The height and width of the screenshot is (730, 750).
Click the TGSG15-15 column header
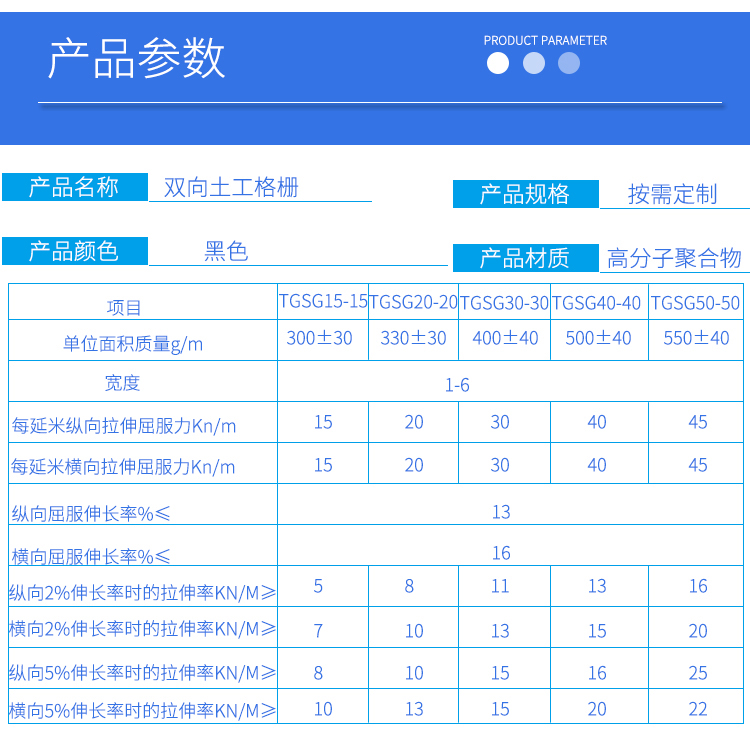click(x=323, y=301)
